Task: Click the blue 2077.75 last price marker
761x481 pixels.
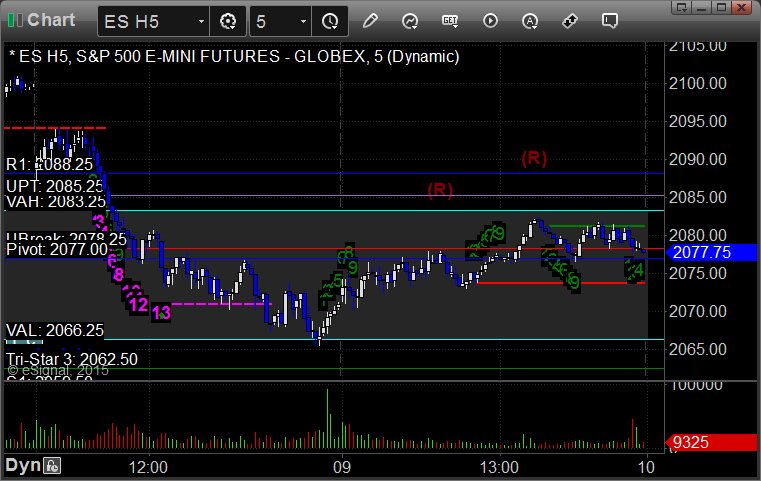Action: click(711, 252)
